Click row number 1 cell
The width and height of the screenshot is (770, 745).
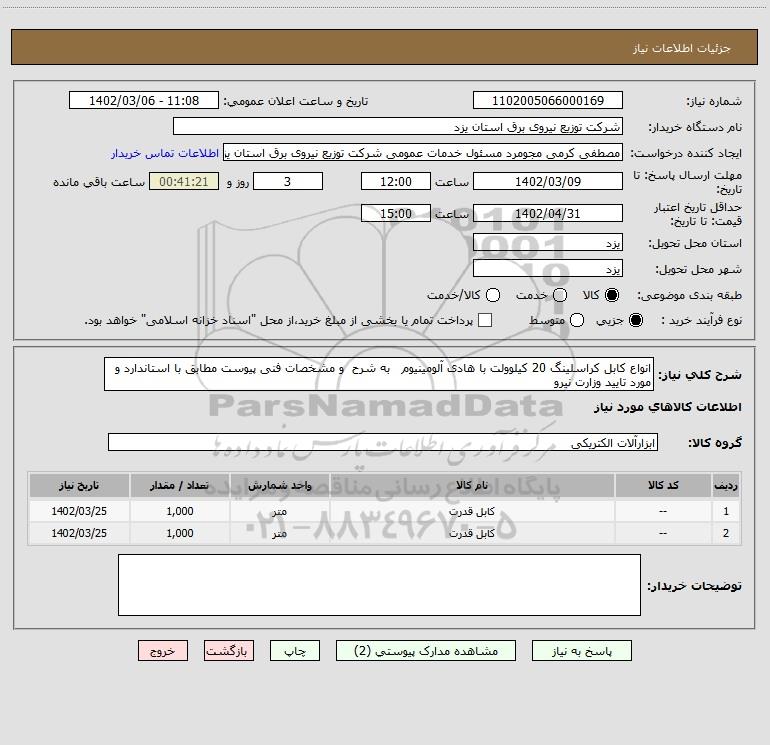tap(726, 511)
